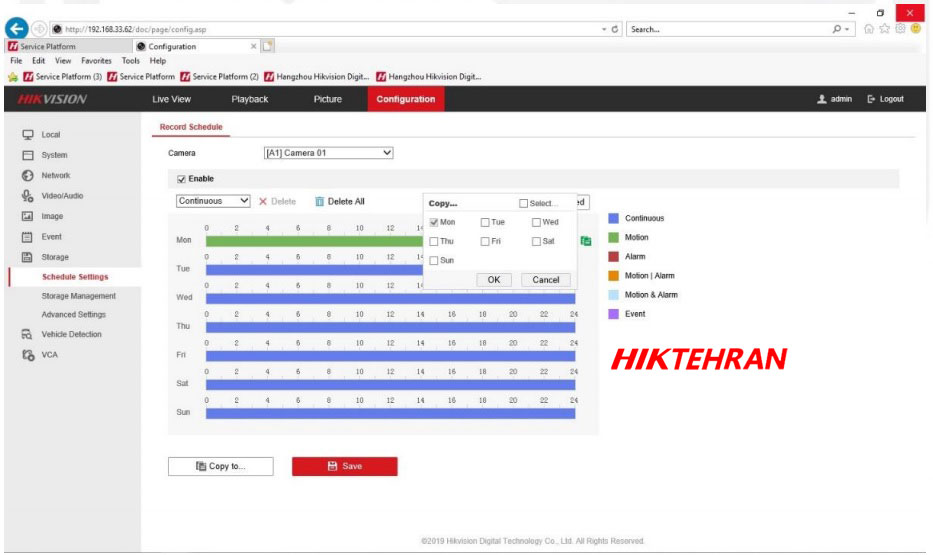Viewport: 933px width, 555px height.
Task: Click the Copy to... button
Action: tap(221, 466)
